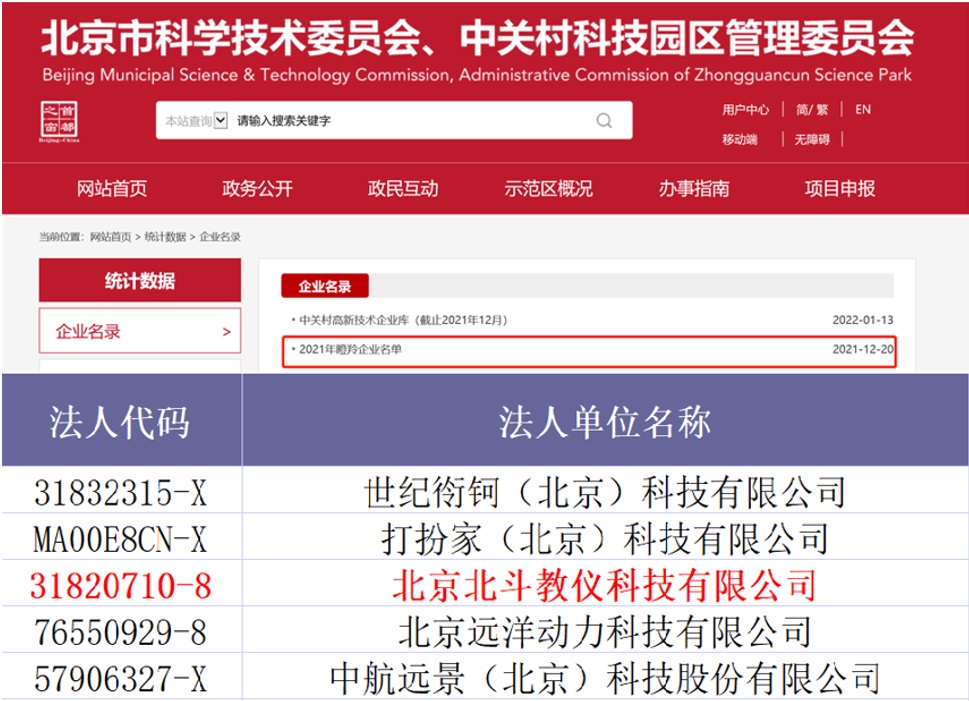This screenshot has height=701, width=969.
Task: Click the English title Beijing Municipal Science & Technology Commission
Action: [x=246, y=75]
